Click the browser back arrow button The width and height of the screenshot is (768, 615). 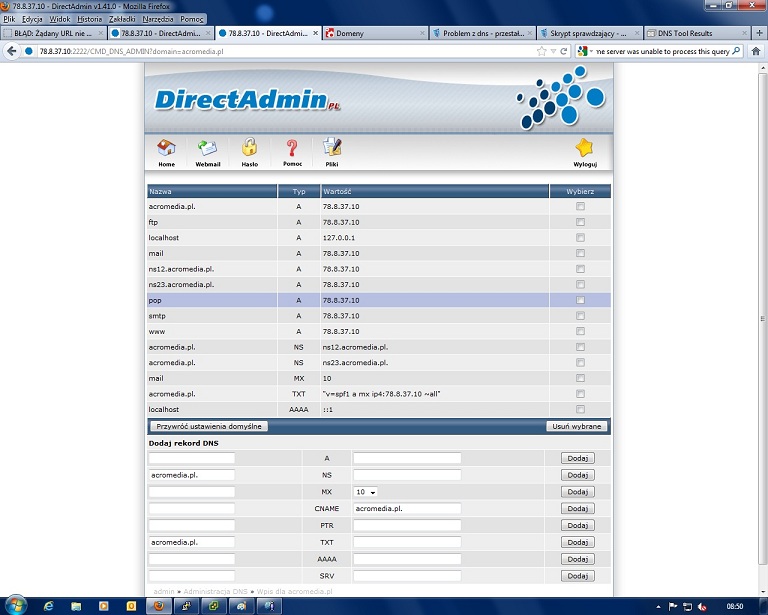(12, 51)
